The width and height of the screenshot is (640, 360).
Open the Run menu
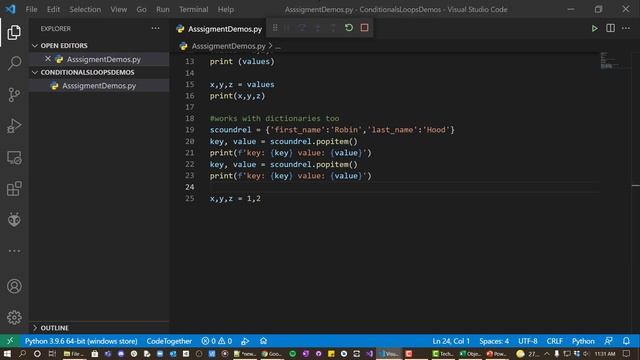click(x=162, y=9)
